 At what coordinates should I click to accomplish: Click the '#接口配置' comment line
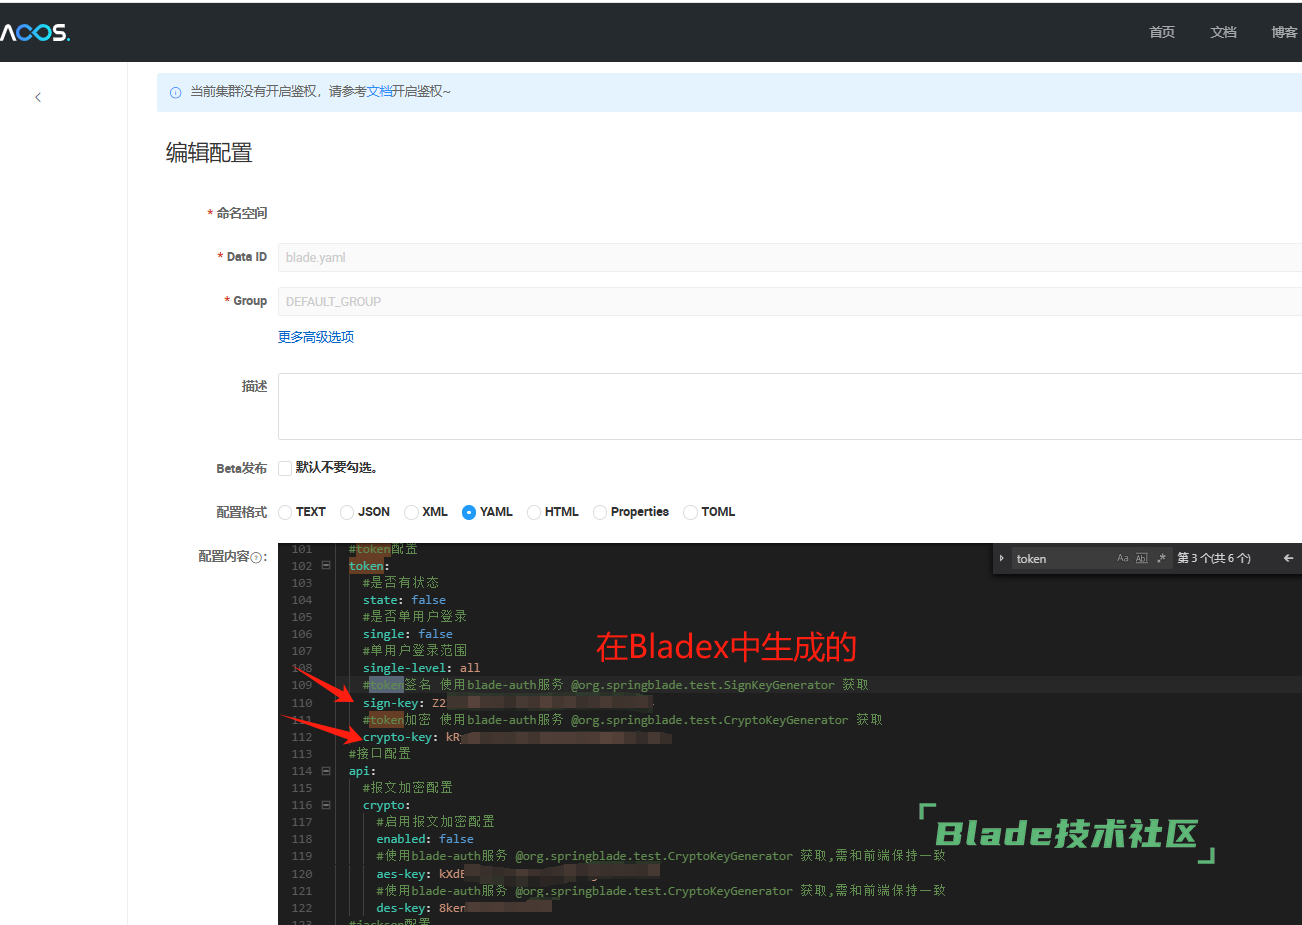(379, 753)
